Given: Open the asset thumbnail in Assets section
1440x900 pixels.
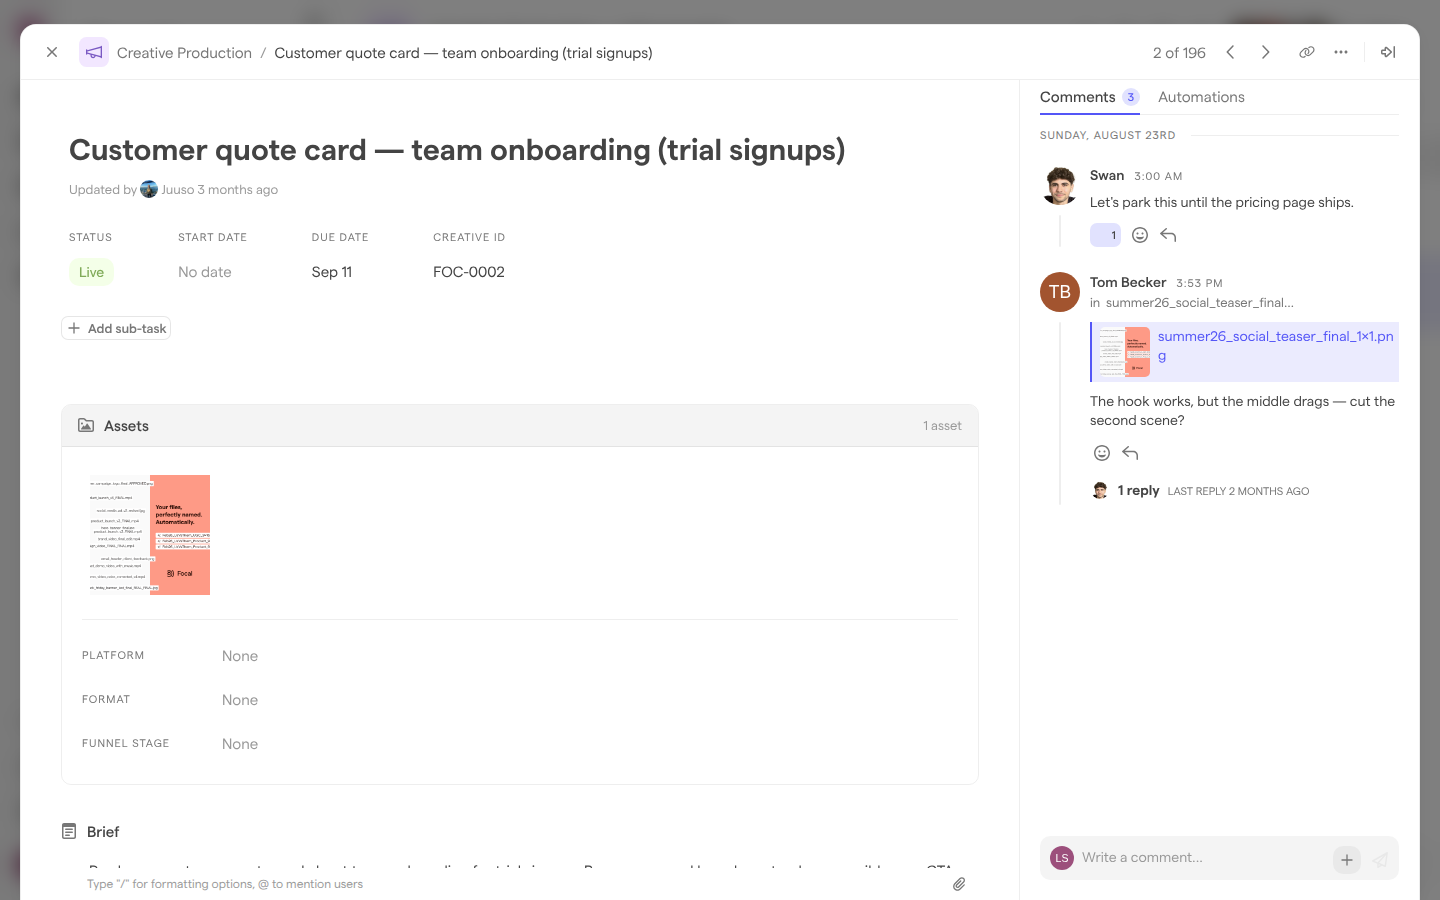Looking at the screenshot, I should coord(150,535).
